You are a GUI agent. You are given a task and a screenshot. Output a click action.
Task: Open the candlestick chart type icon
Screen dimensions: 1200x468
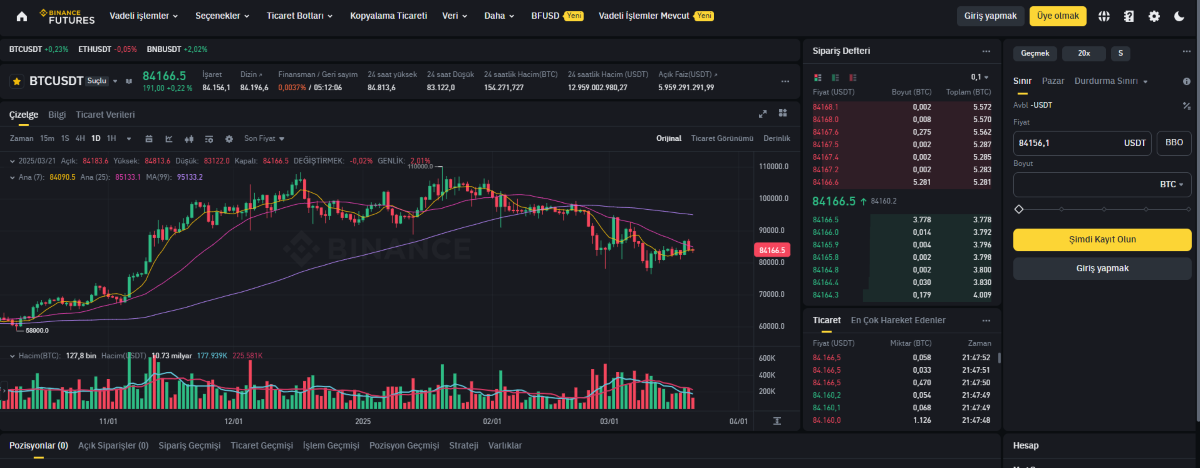[189, 138]
